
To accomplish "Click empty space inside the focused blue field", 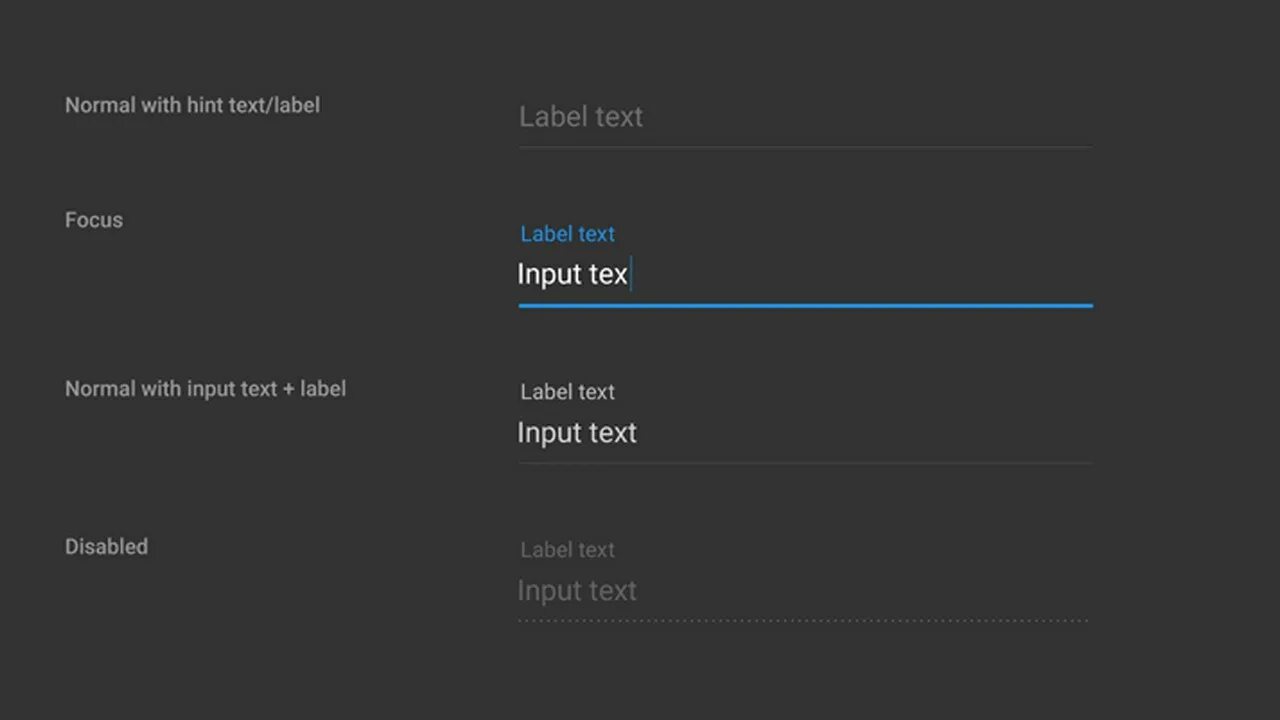I will tap(862, 274).
